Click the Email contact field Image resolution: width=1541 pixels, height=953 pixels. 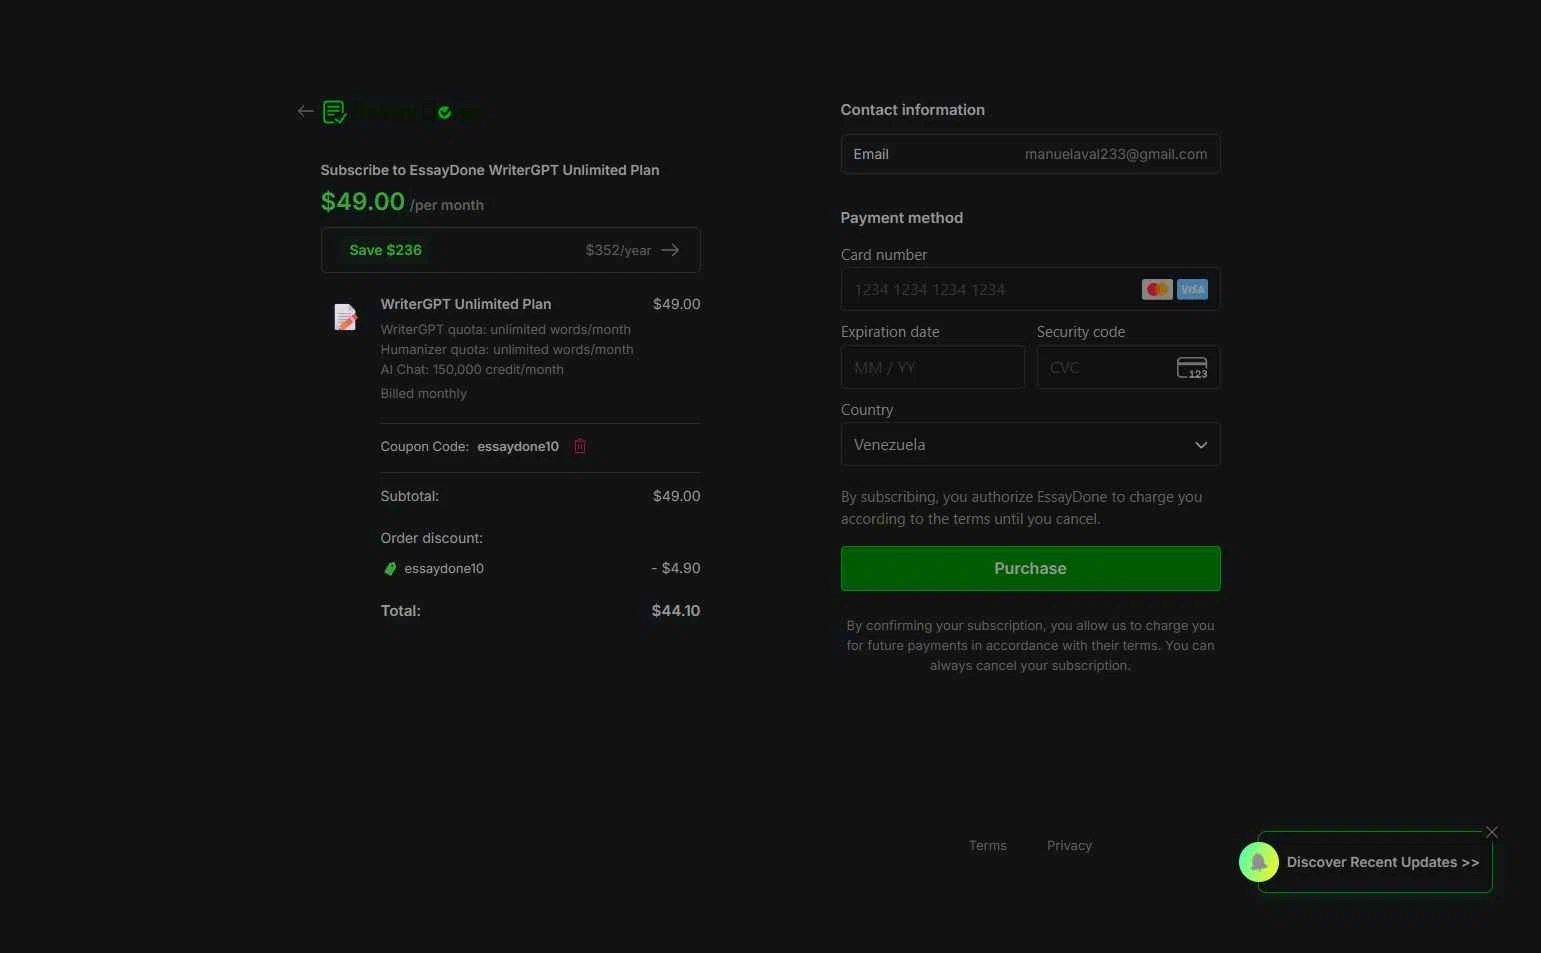[1030, 154]
